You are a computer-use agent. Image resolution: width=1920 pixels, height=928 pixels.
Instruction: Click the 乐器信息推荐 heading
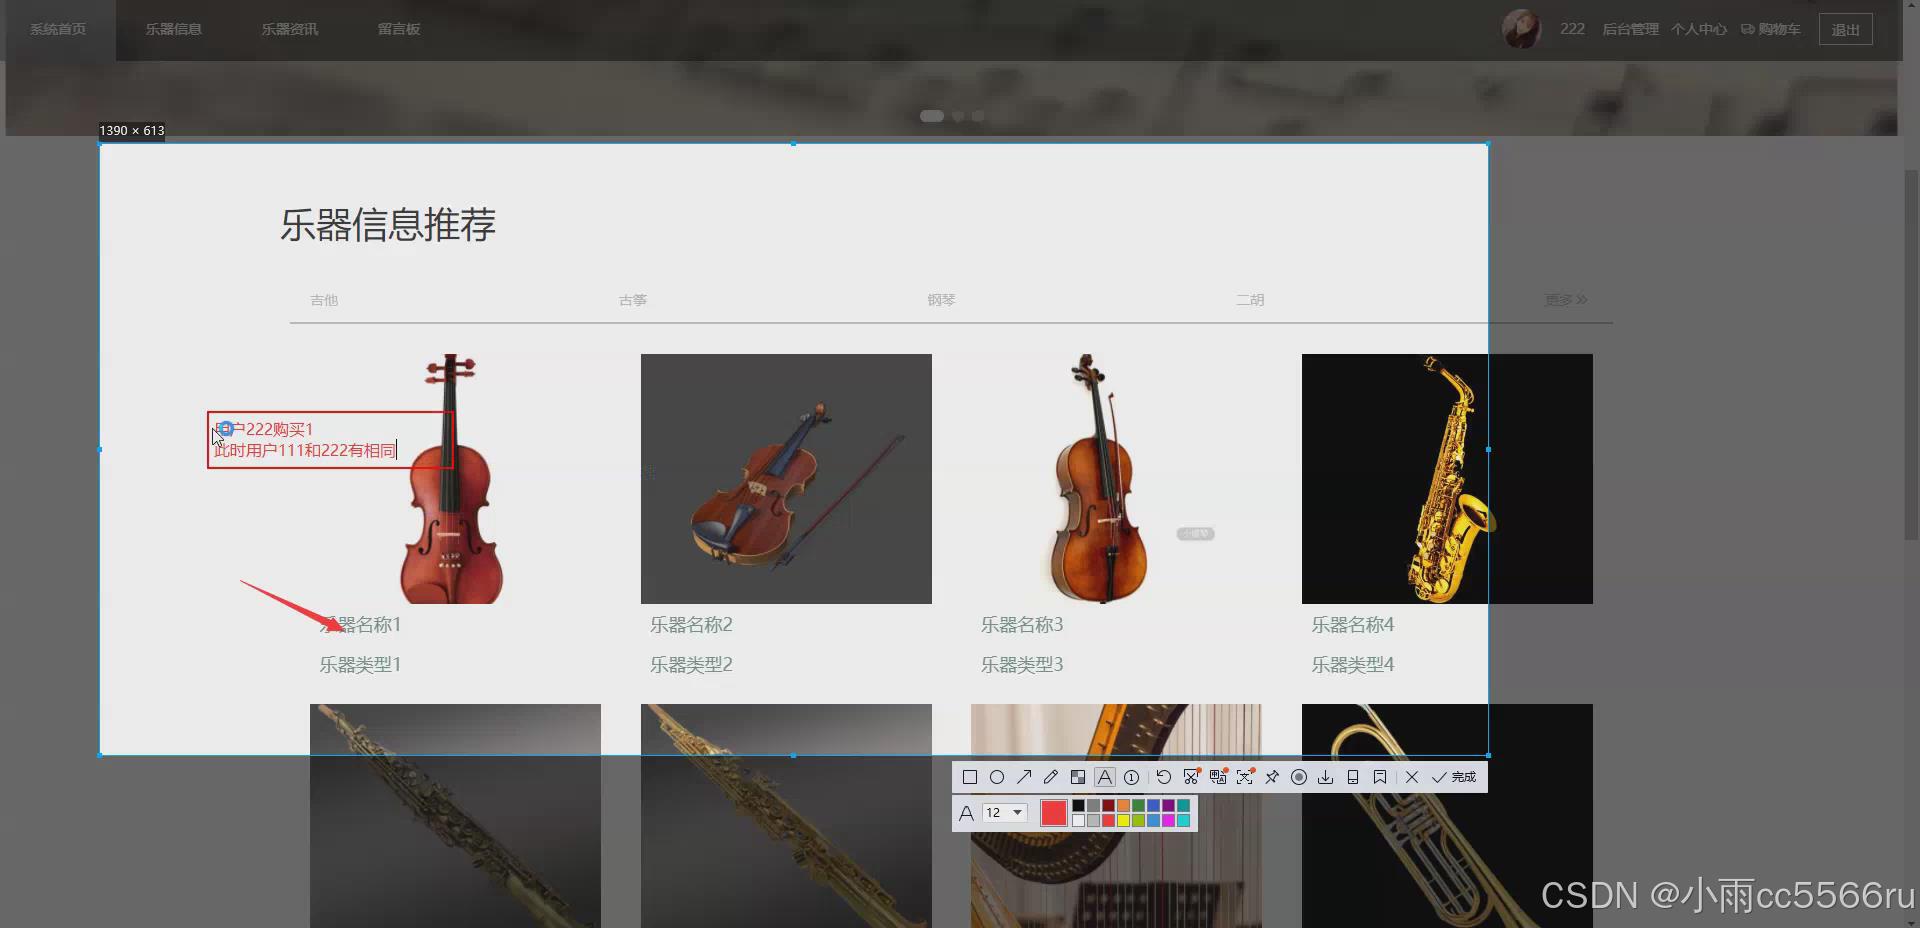388,225
